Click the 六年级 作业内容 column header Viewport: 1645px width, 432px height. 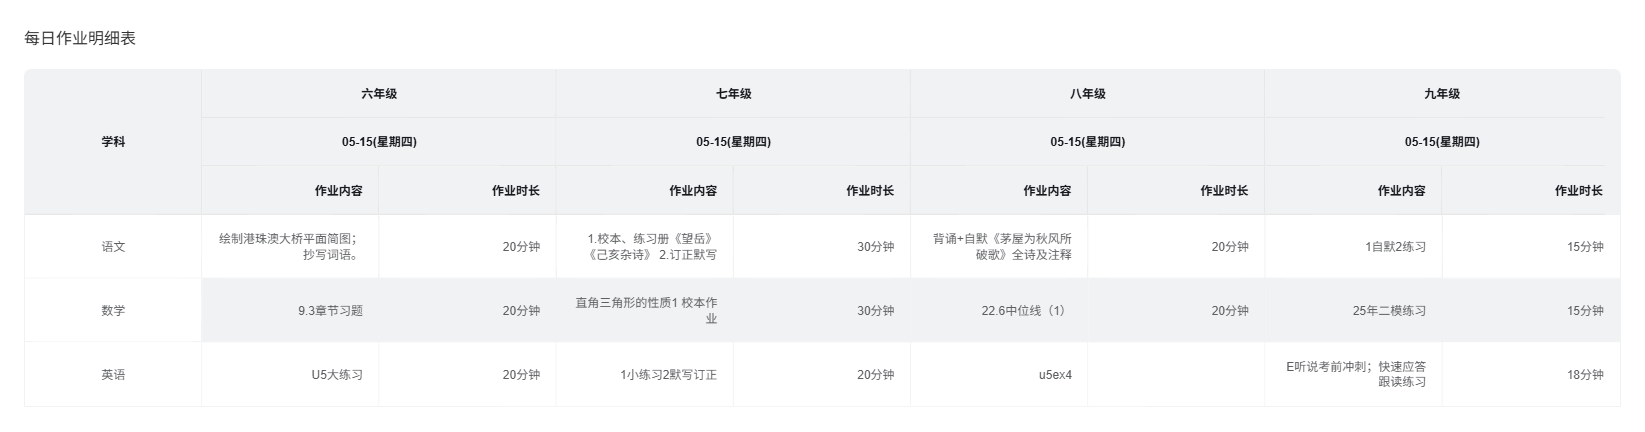[290, 190]
